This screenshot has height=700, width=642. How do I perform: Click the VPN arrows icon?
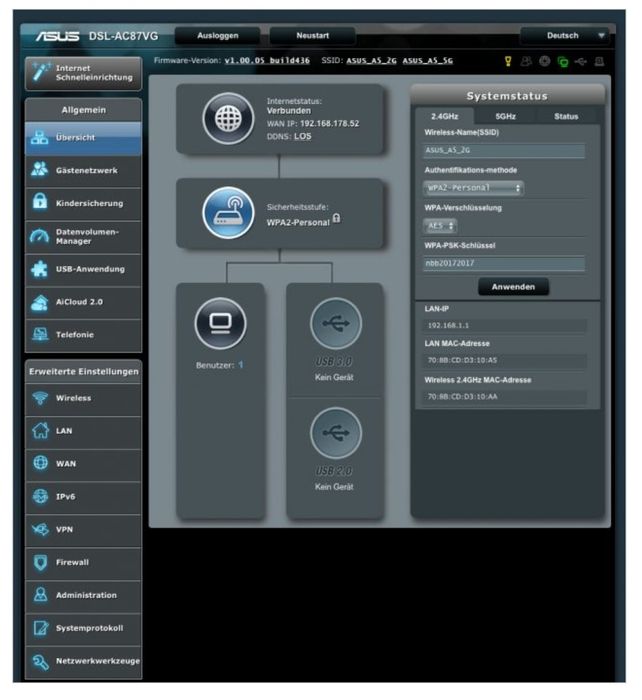tap(40, 529)
